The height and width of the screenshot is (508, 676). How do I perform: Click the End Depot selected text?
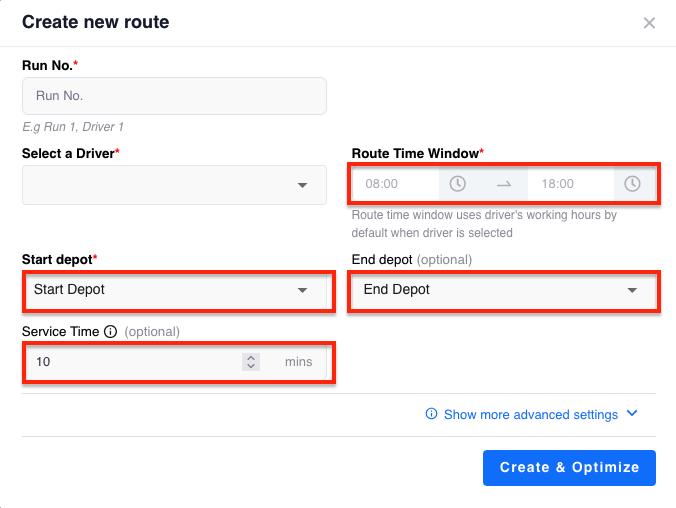click(397, 289)
